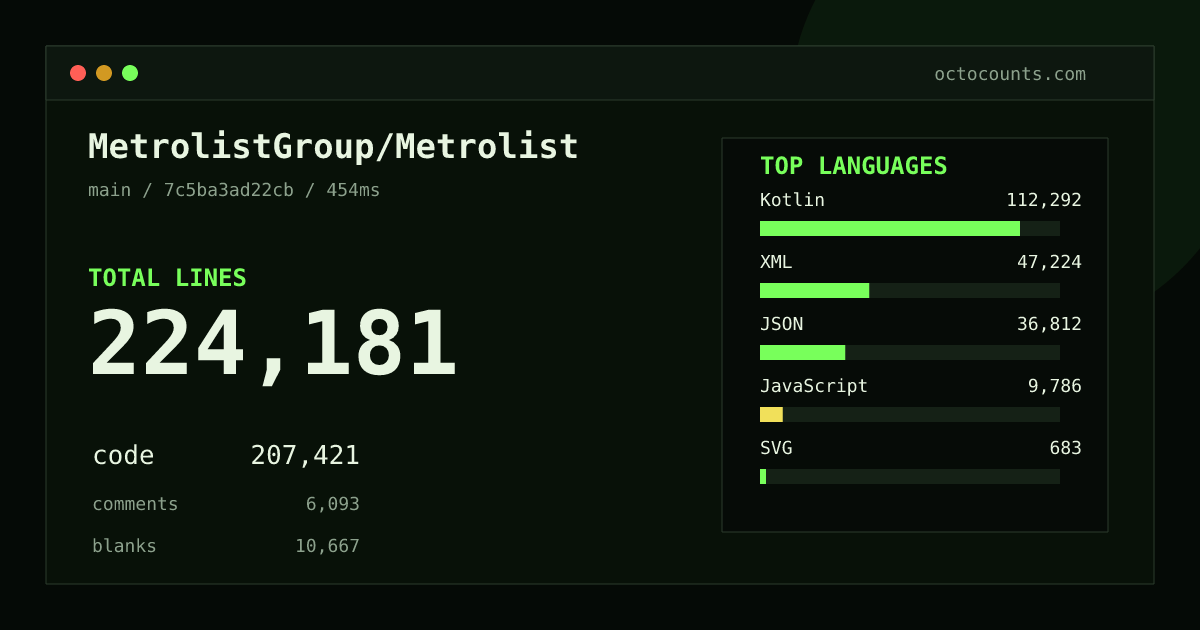The image size is (1200, 630).
Task: Select the 6,093 comments value
Action: pyautogui.click(x=332, y=504)
